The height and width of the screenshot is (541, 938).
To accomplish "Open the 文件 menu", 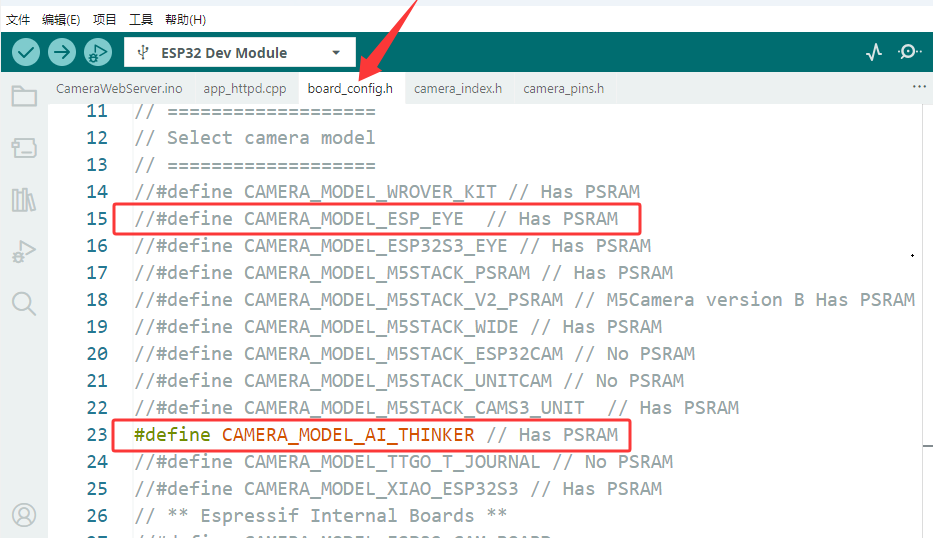I will [18, 20].
